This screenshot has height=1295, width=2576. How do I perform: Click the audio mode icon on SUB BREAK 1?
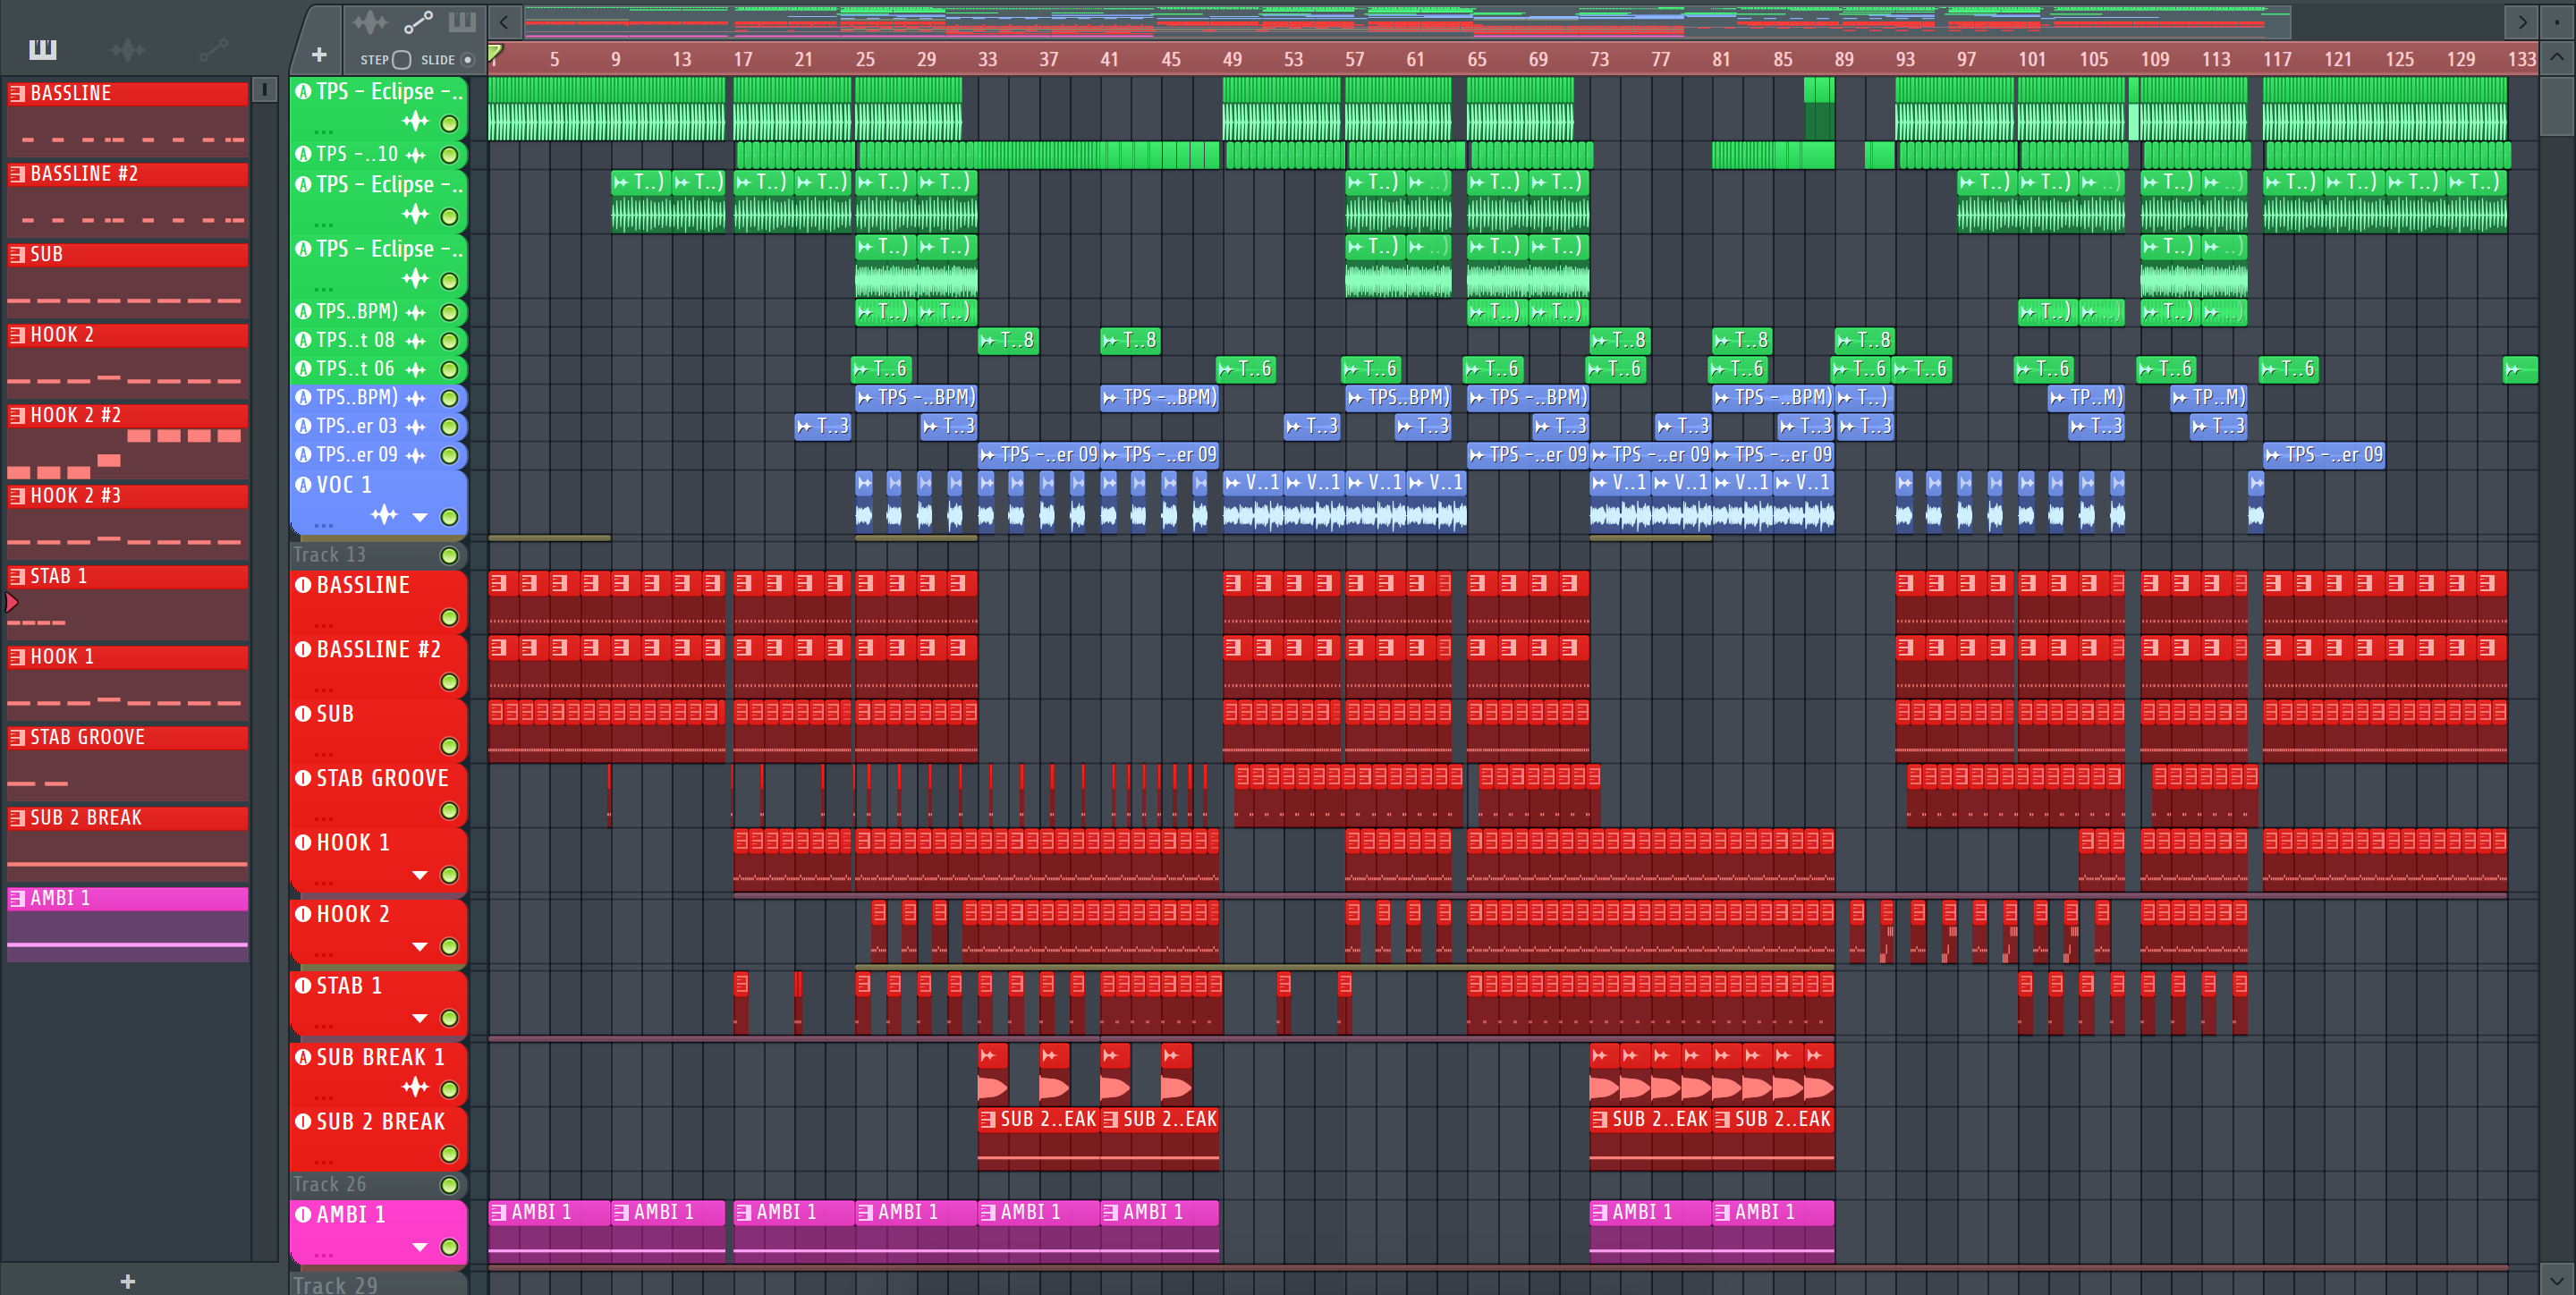[x=303, y=1057]
